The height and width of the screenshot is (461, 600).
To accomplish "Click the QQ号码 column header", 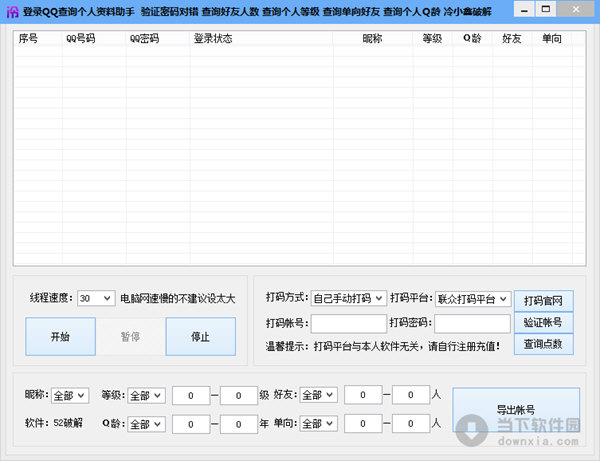I will click(x=94, y=38).
